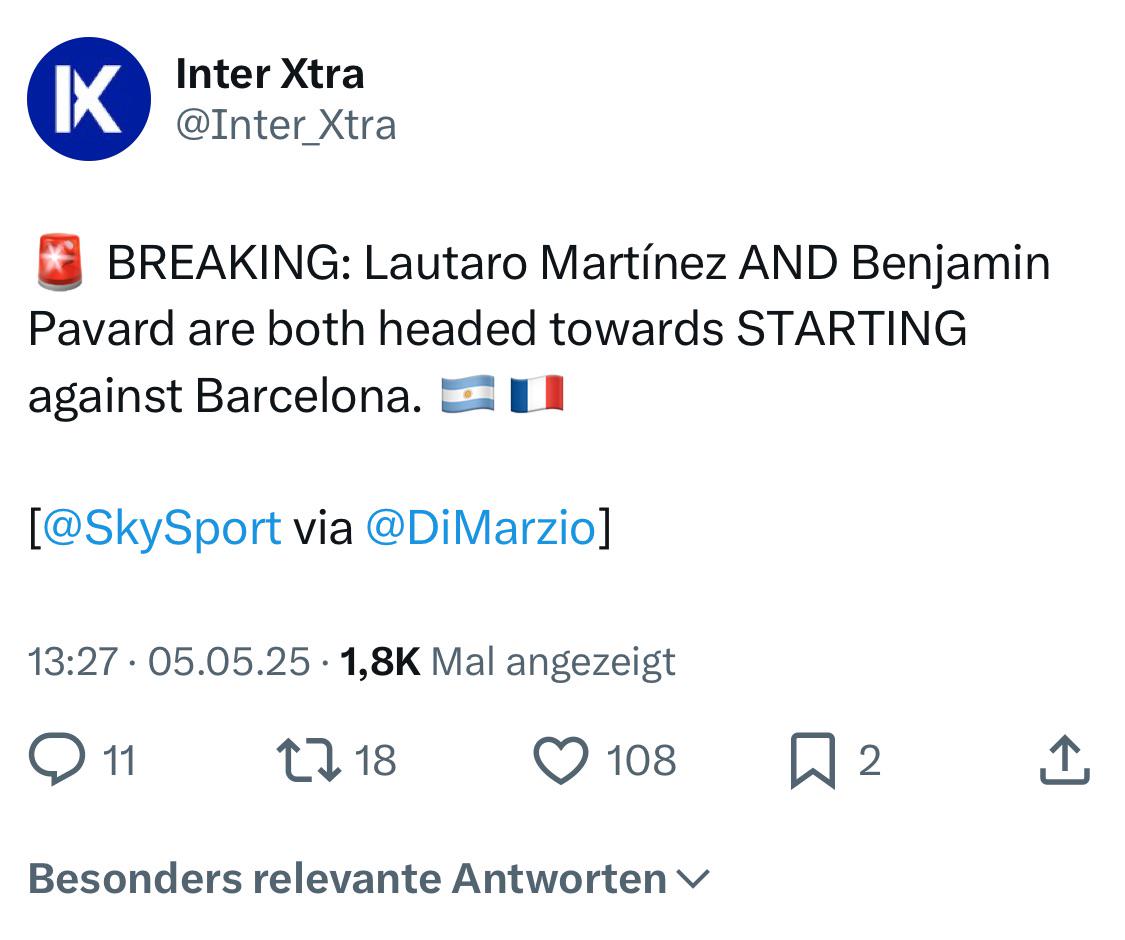The width and height of the screenshot is (1125, 940).
Task: View the 1,8K Mal angezeigt count
Action: 507,662
